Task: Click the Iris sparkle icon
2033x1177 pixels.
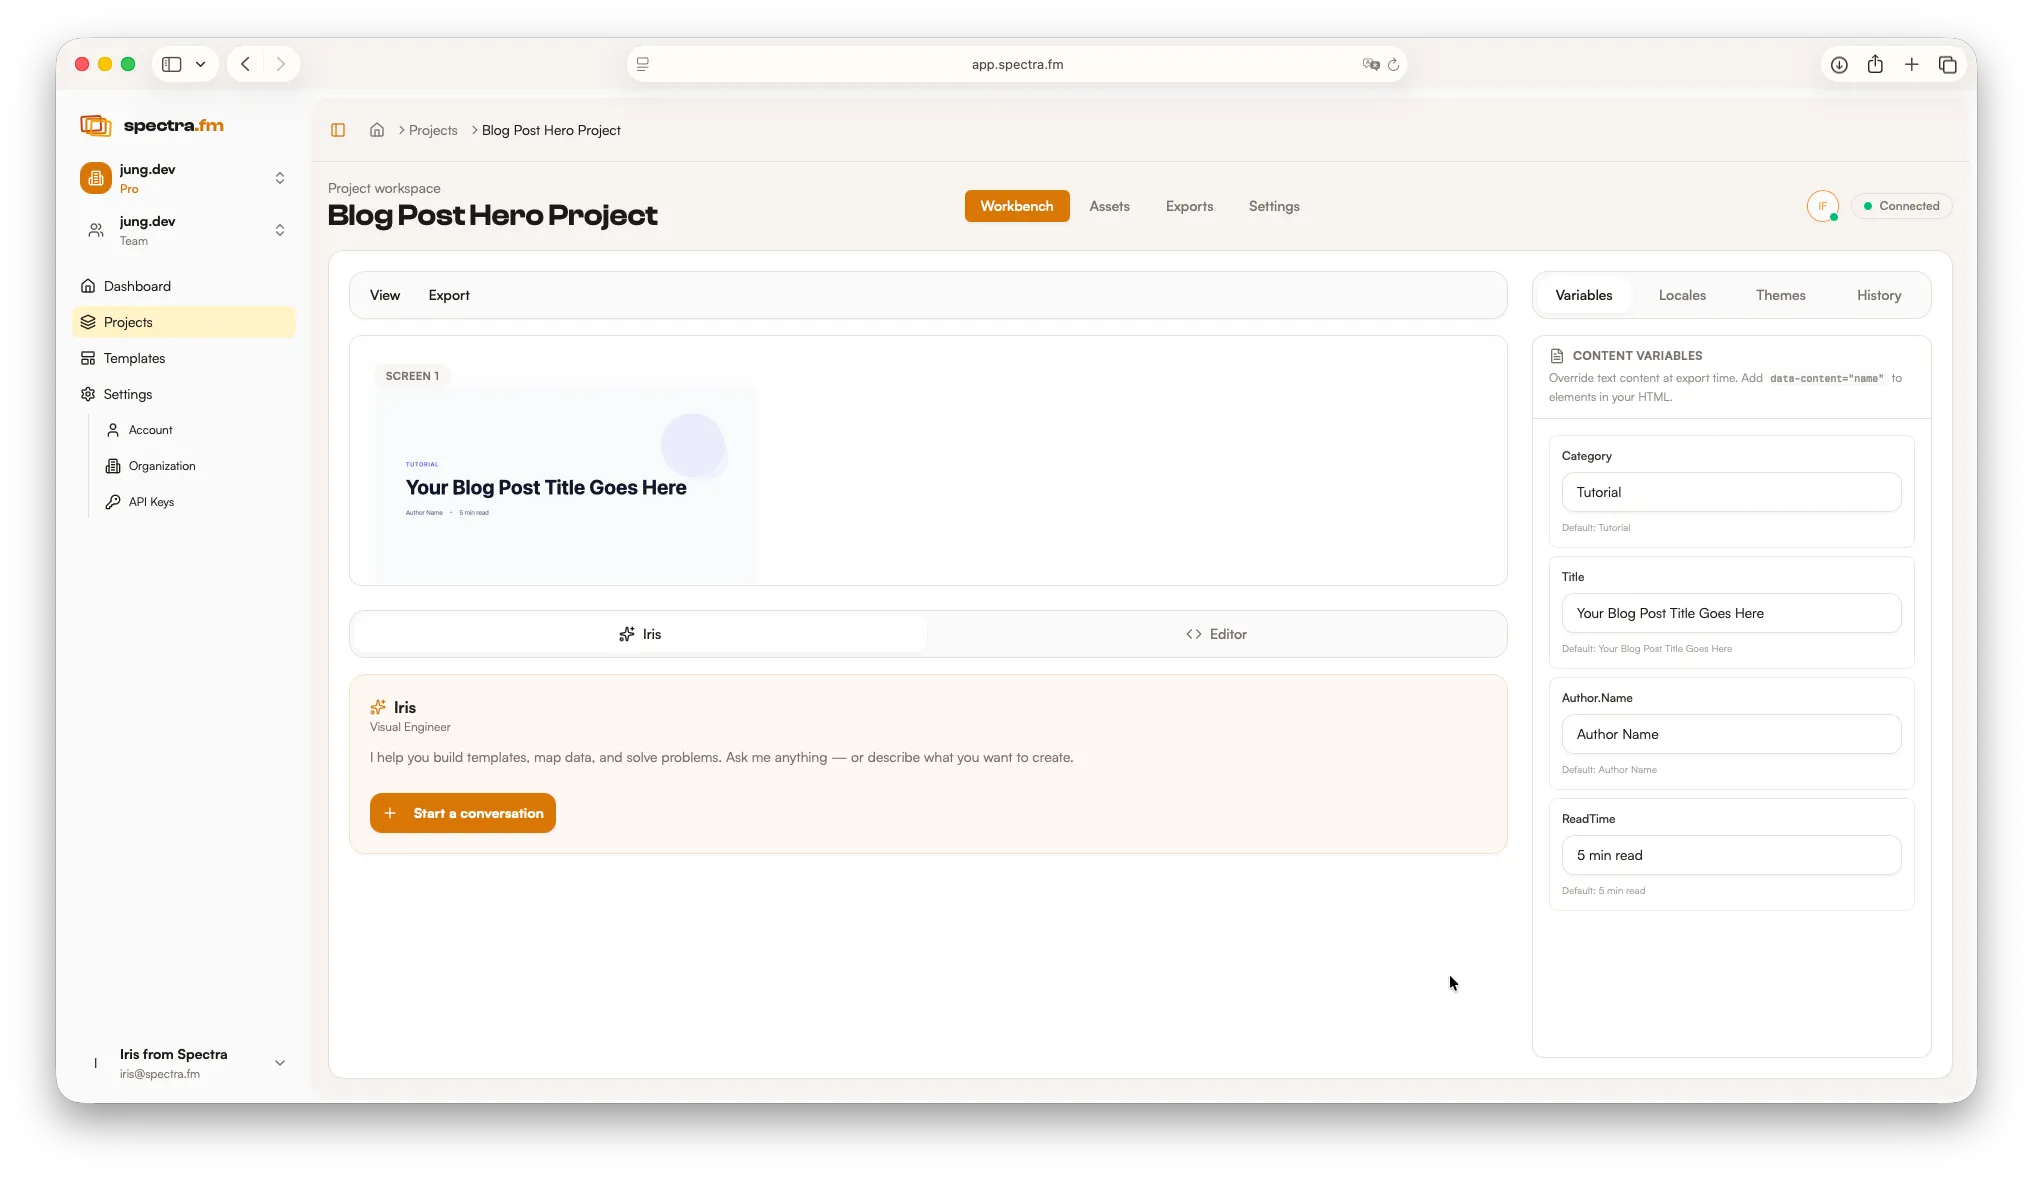Action: (x=378, y=706)
